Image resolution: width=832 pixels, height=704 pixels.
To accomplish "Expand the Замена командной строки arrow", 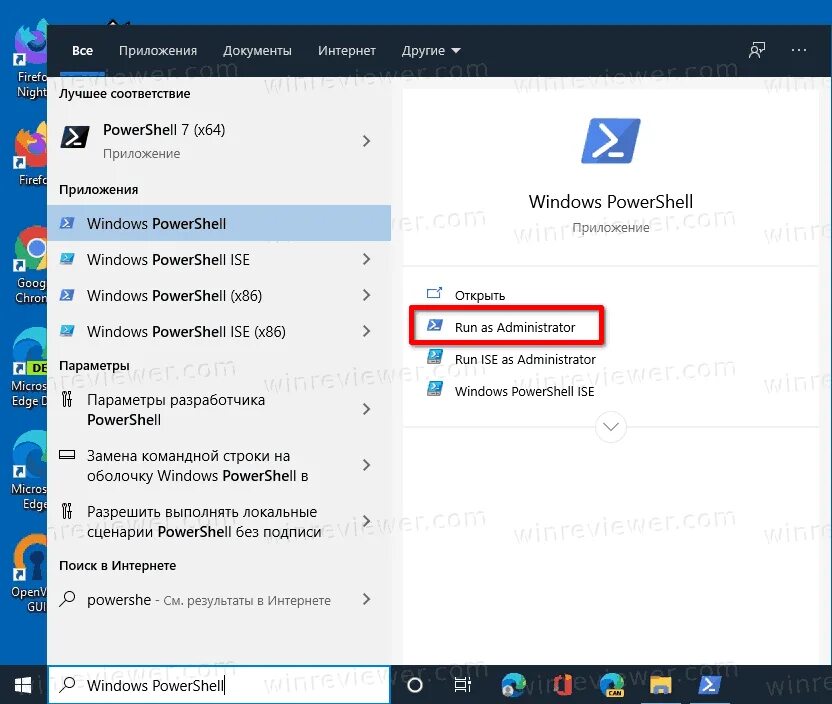I will tap(366, 466).
